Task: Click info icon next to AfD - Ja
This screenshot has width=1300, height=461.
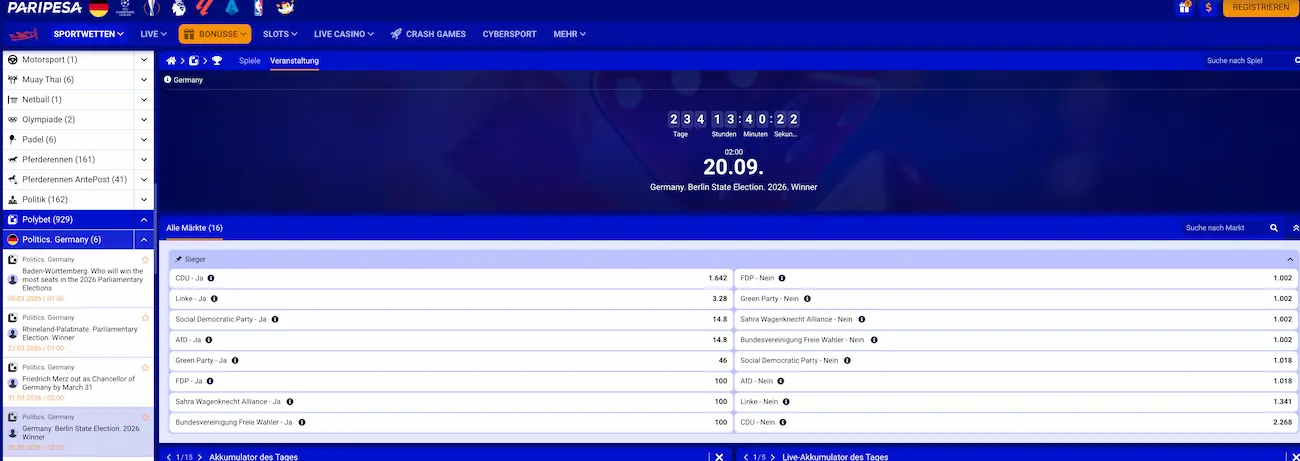Action: (x=211, y=339)
